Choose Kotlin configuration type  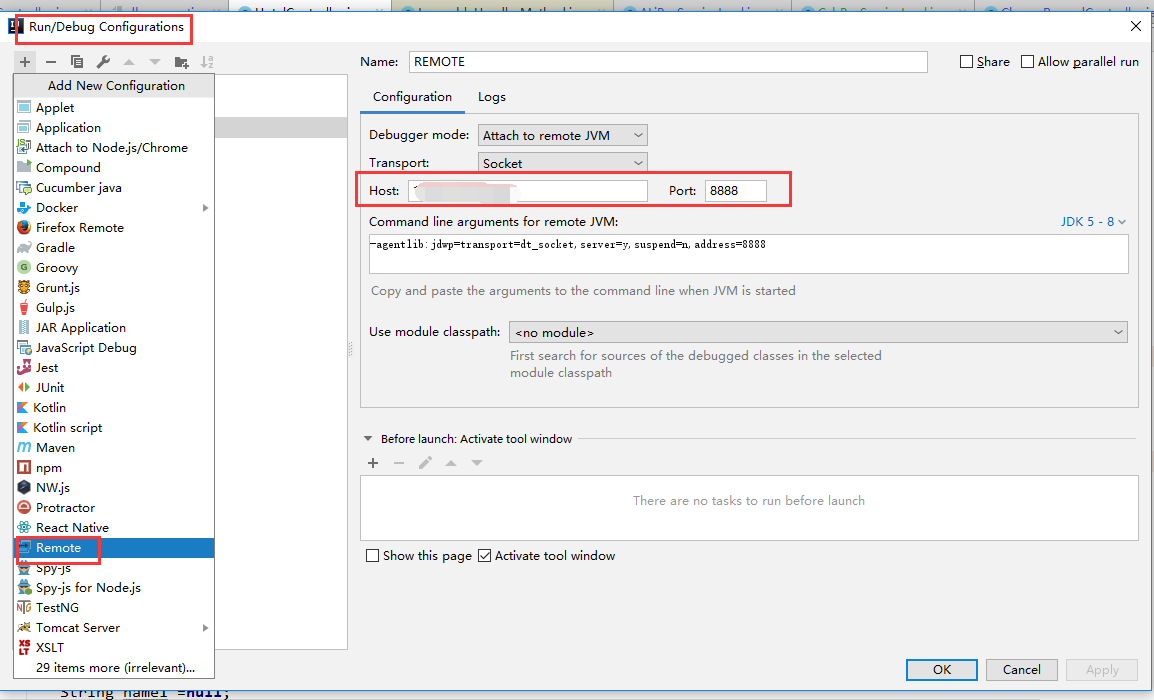(114, 407)
